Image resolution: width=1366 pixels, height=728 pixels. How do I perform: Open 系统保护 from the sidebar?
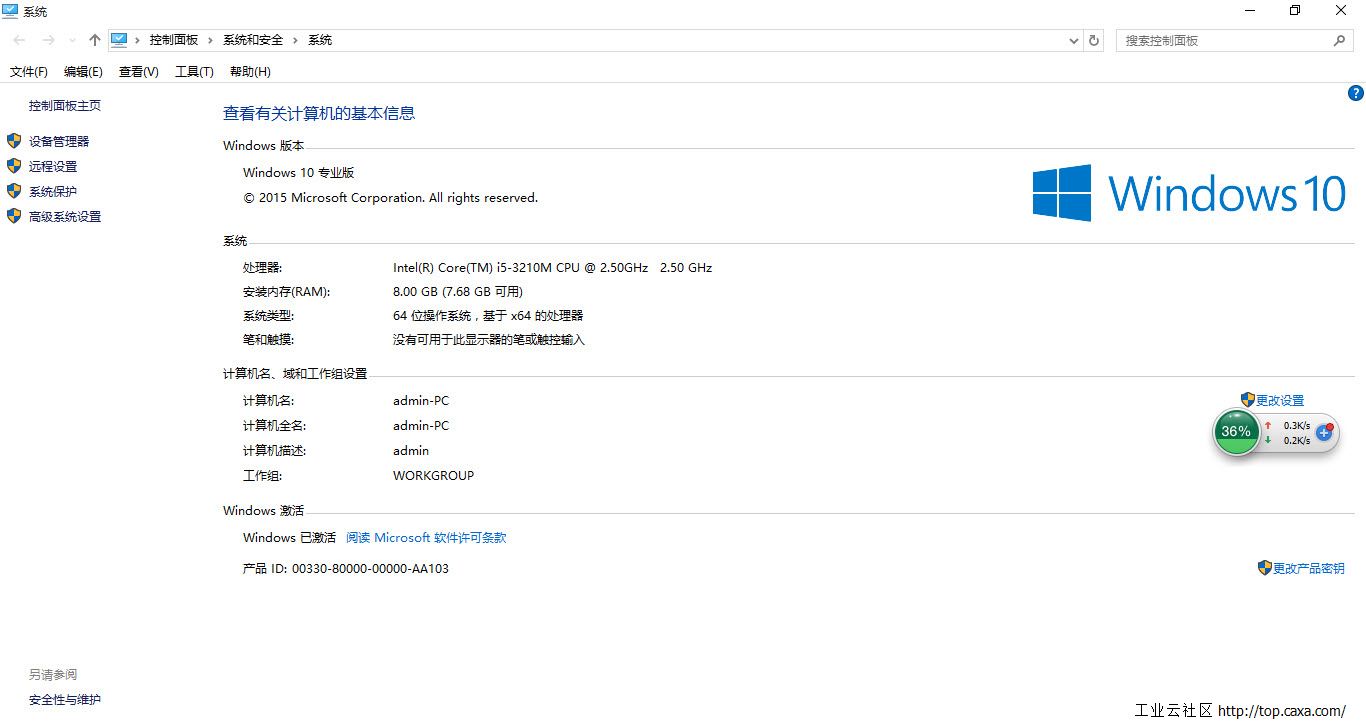[53, 192]
